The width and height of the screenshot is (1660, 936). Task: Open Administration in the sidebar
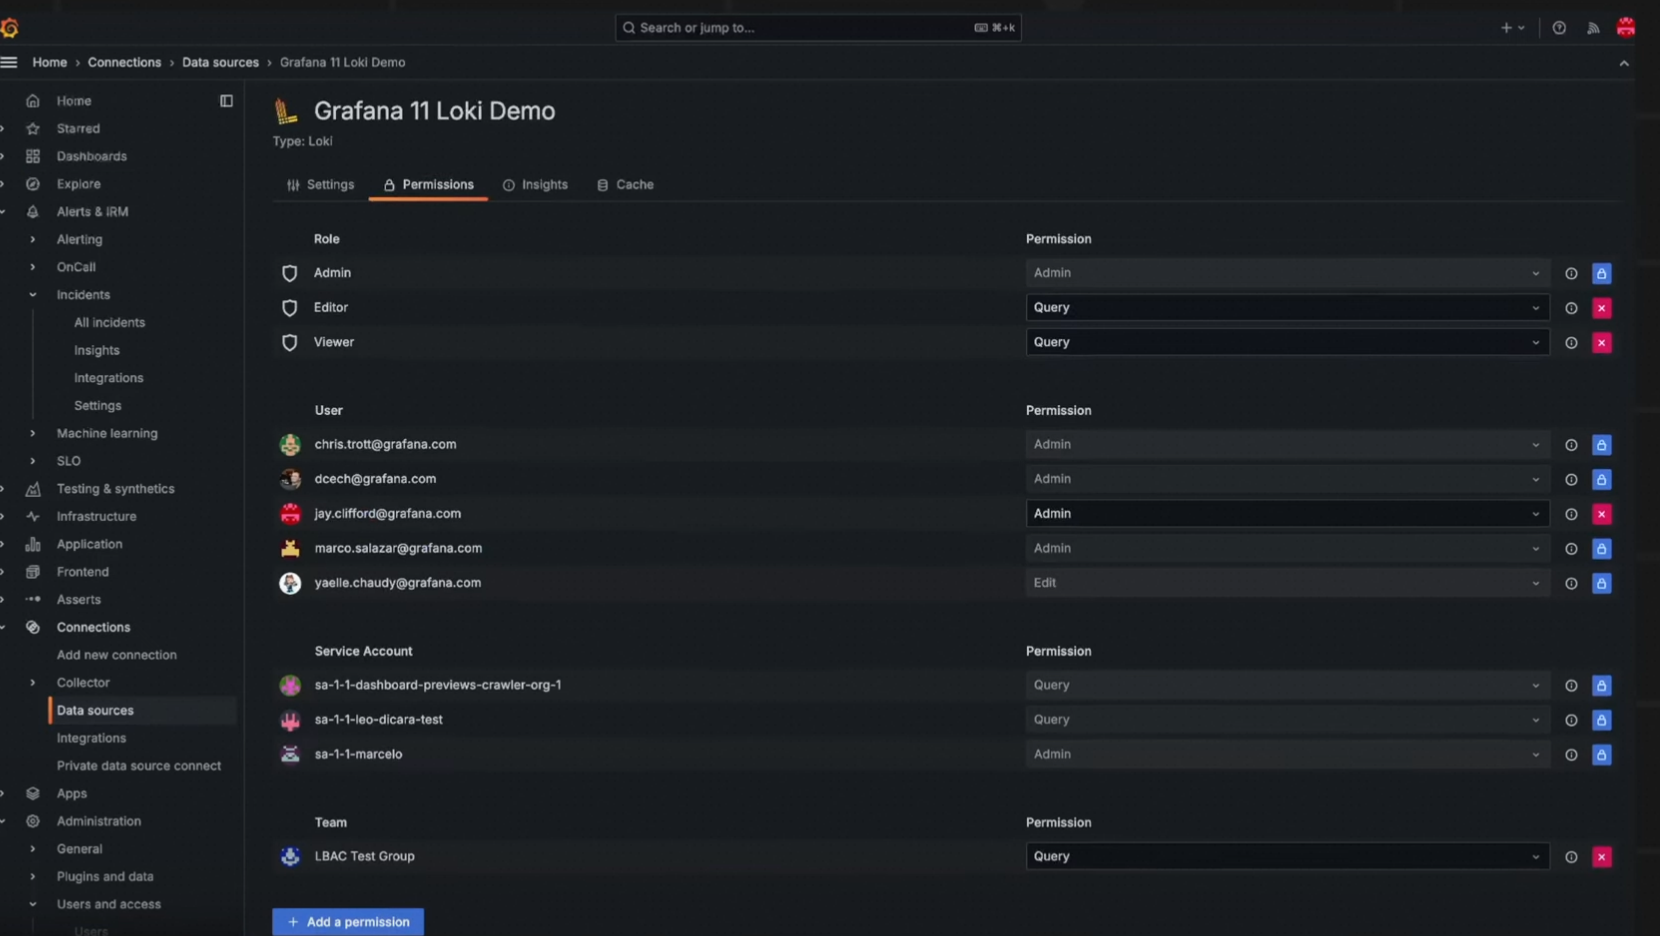click(99, 821)
